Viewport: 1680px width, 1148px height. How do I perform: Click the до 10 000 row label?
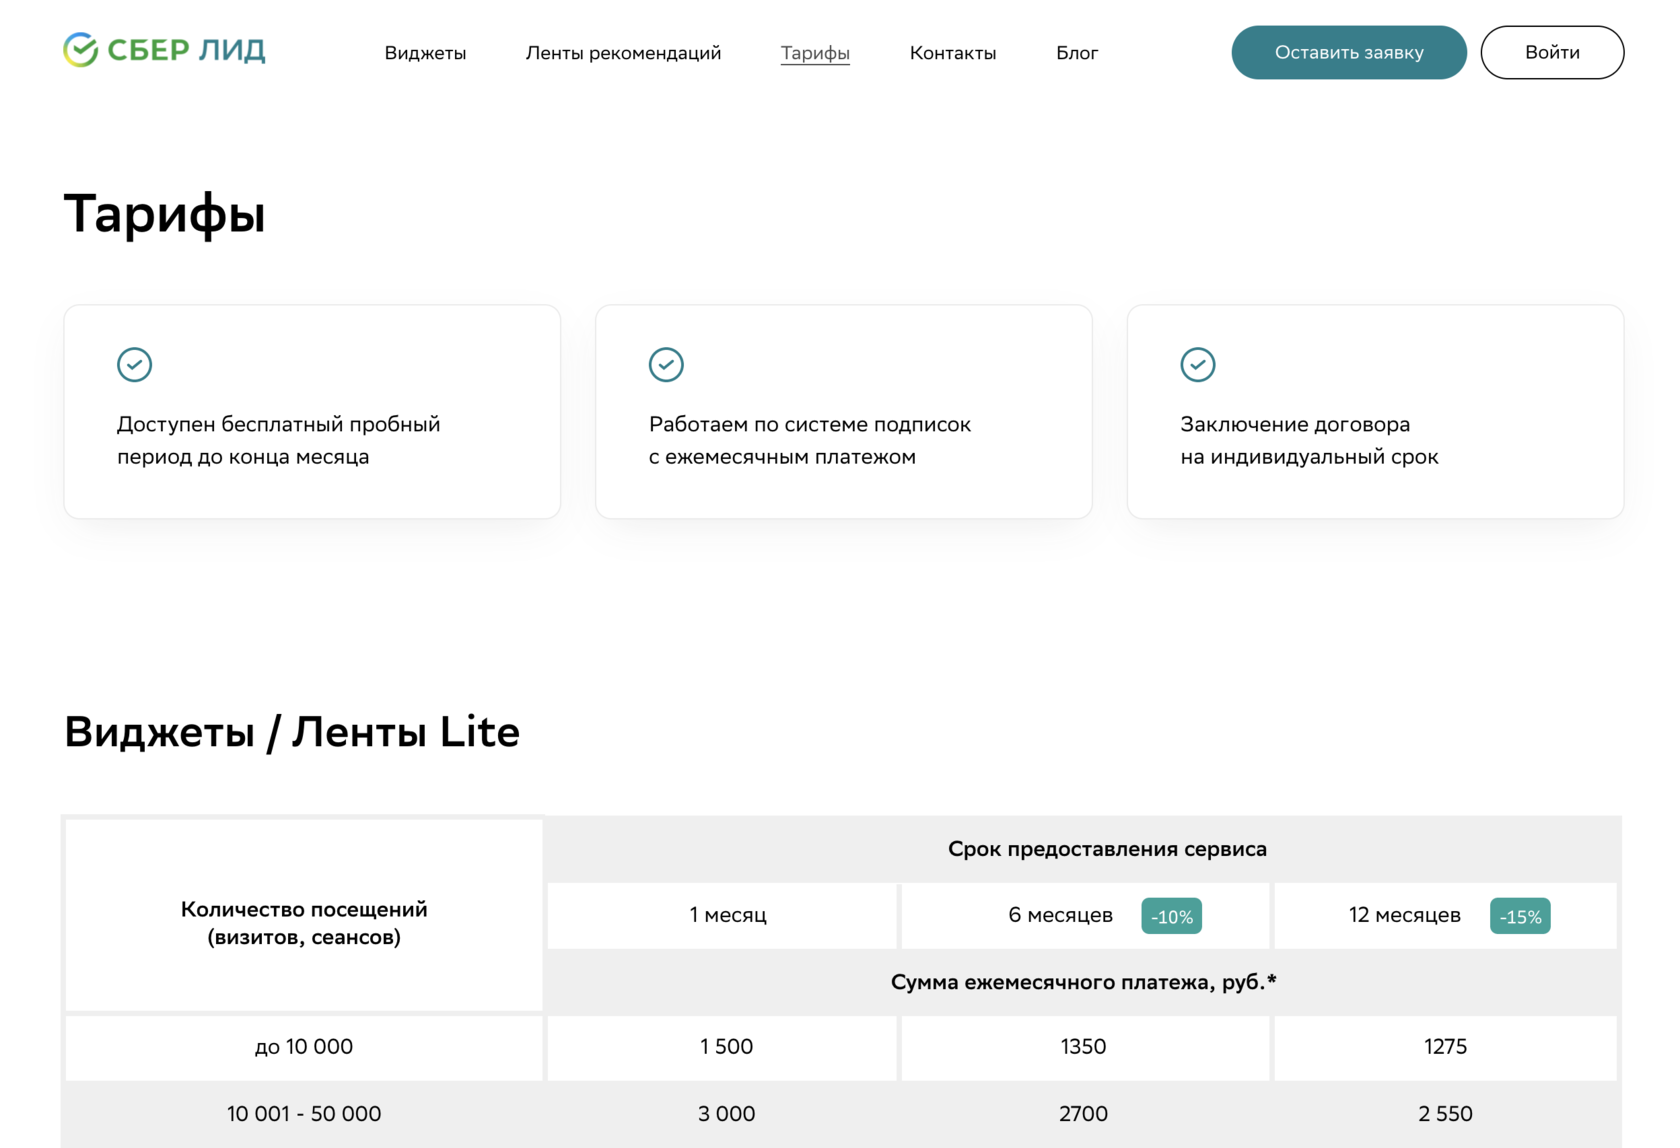pyautogui.click(x=304, y=1047)
